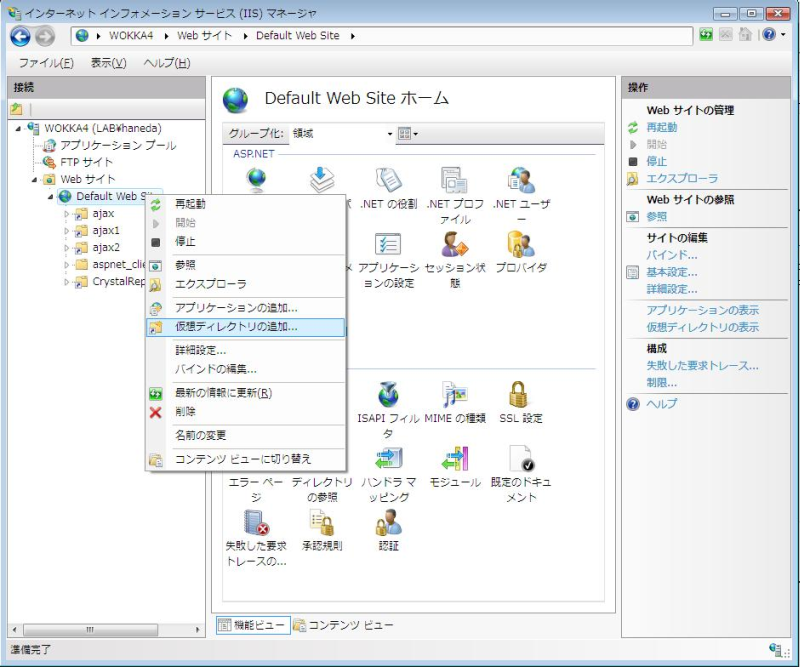This screenshot has height=667, width=800.
Task: Click the address breadcrumb bar
Action: point(382,36)
